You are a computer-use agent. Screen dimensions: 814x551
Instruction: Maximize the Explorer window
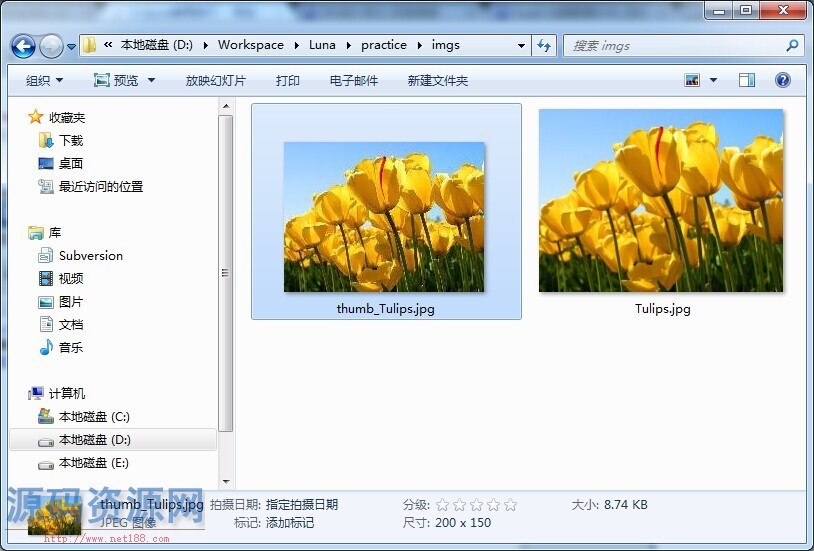click(x=745, y=10)
